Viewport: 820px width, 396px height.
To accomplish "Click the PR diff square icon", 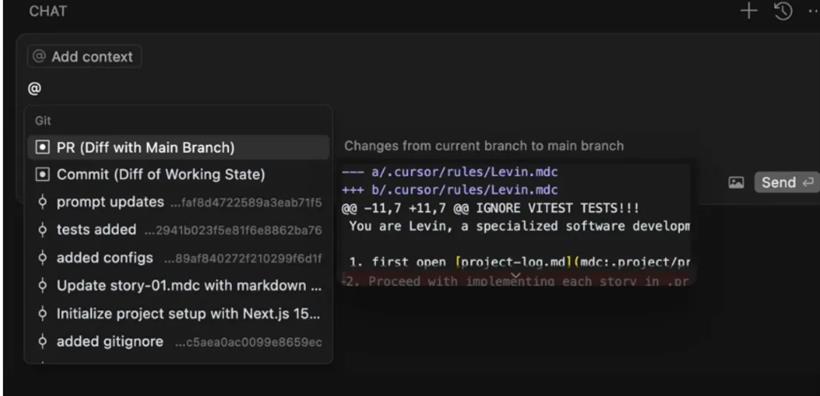I will [x=42, y=148].
